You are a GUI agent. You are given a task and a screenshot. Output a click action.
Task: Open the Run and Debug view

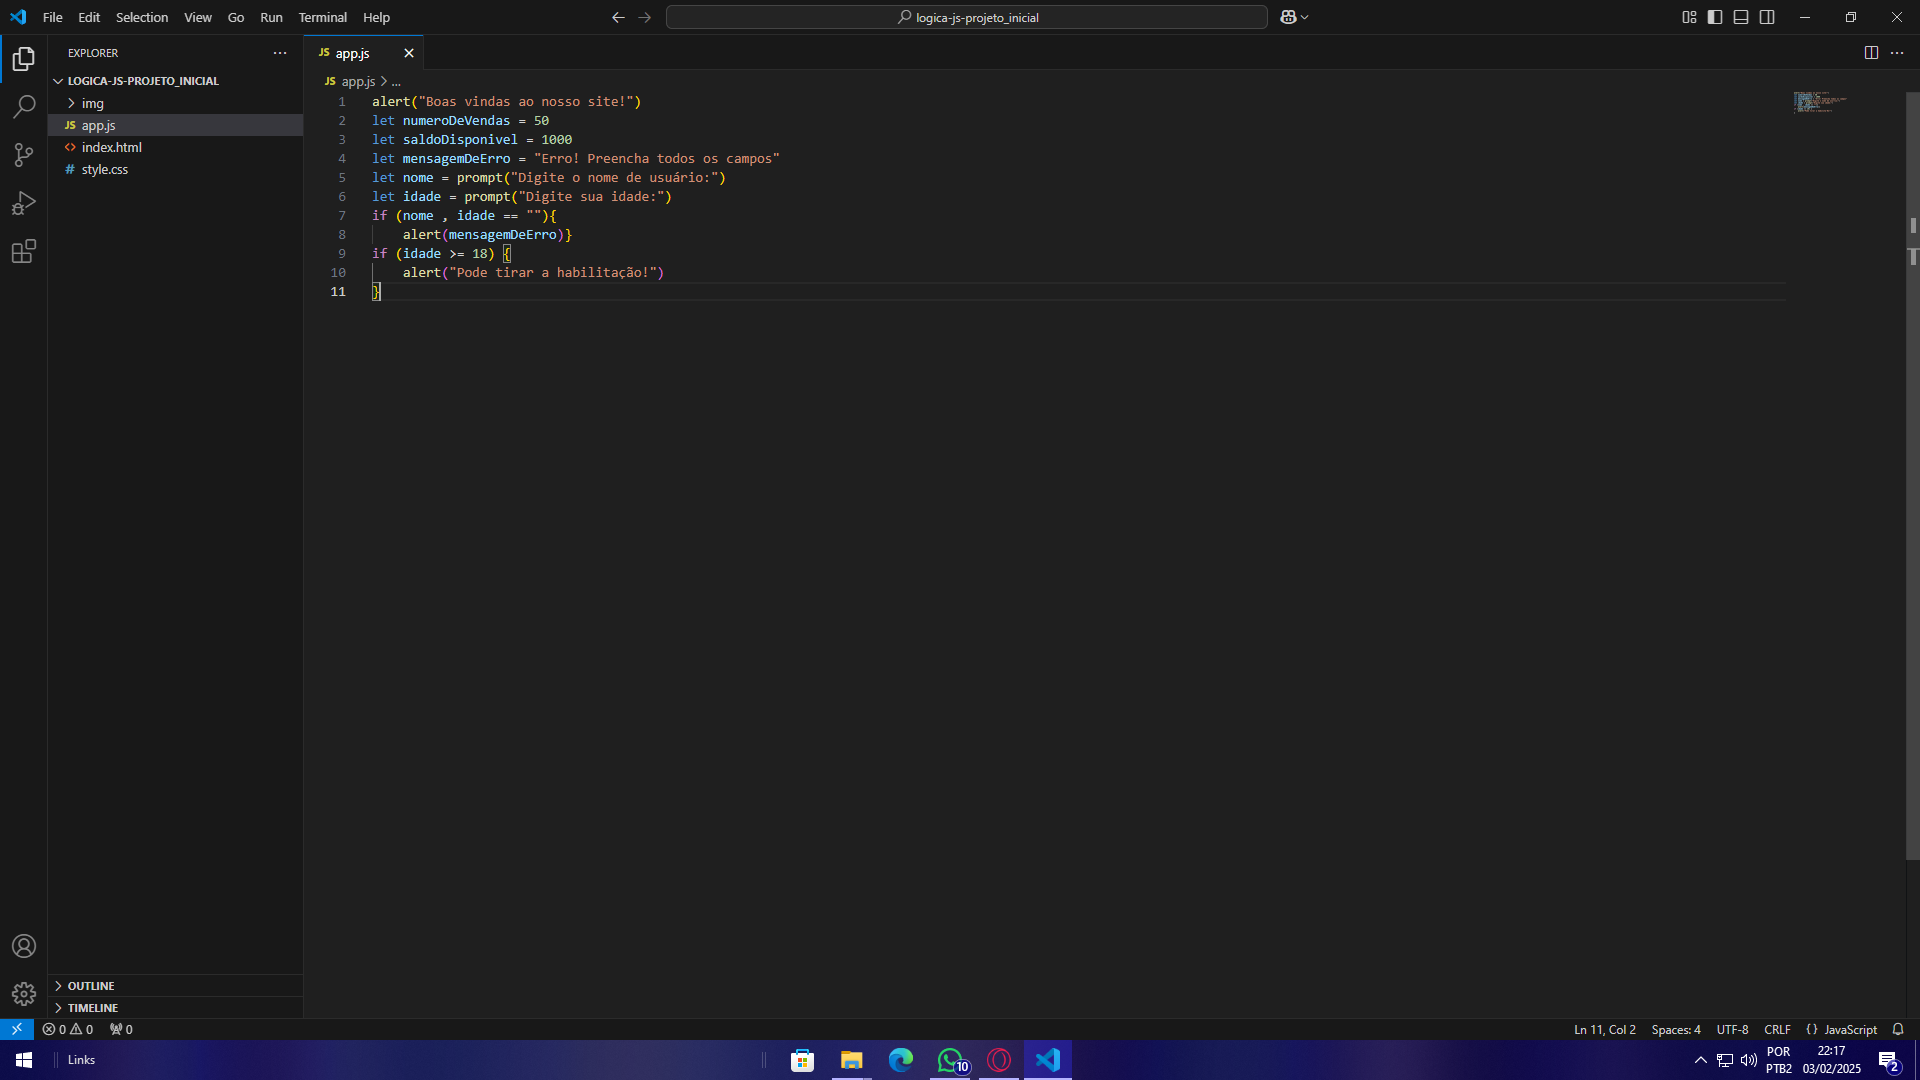pos(24,203)
